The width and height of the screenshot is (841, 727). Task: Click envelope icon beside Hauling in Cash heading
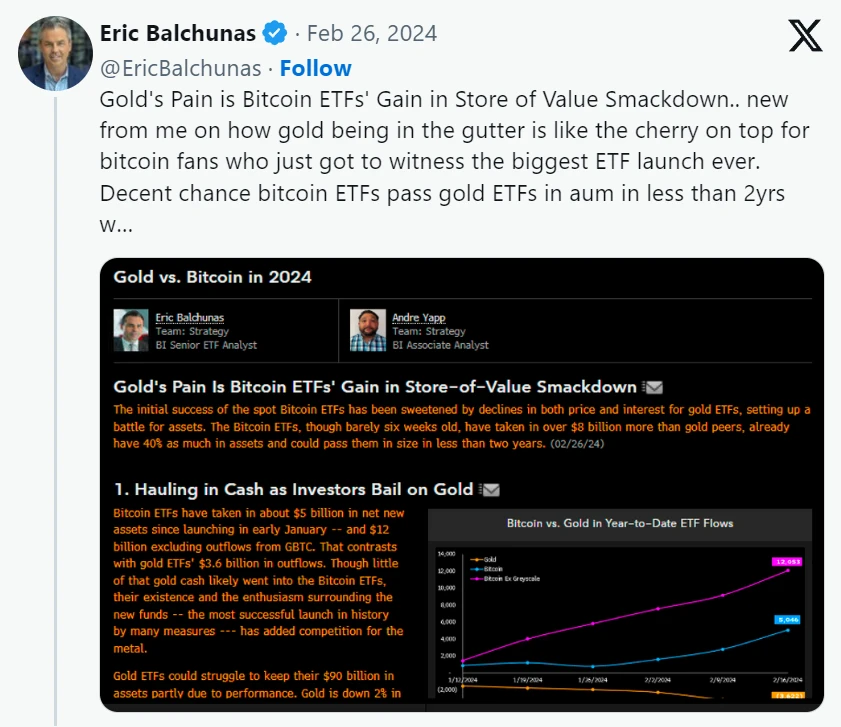(490, 489)
